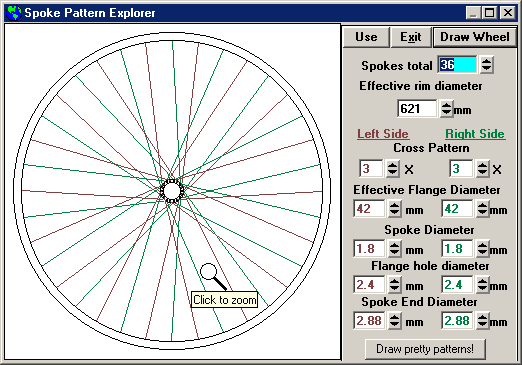Open the Right Side link

pos(475,134)
